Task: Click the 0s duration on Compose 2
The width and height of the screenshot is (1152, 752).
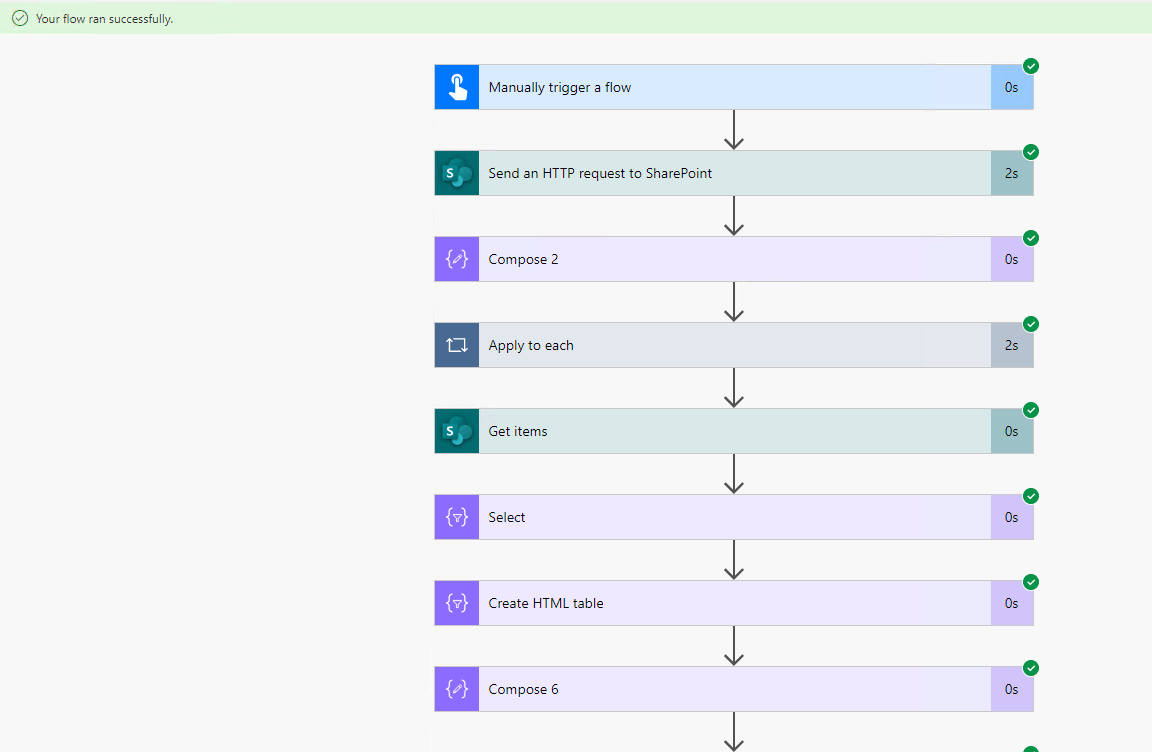Action: pos(1012,259)
